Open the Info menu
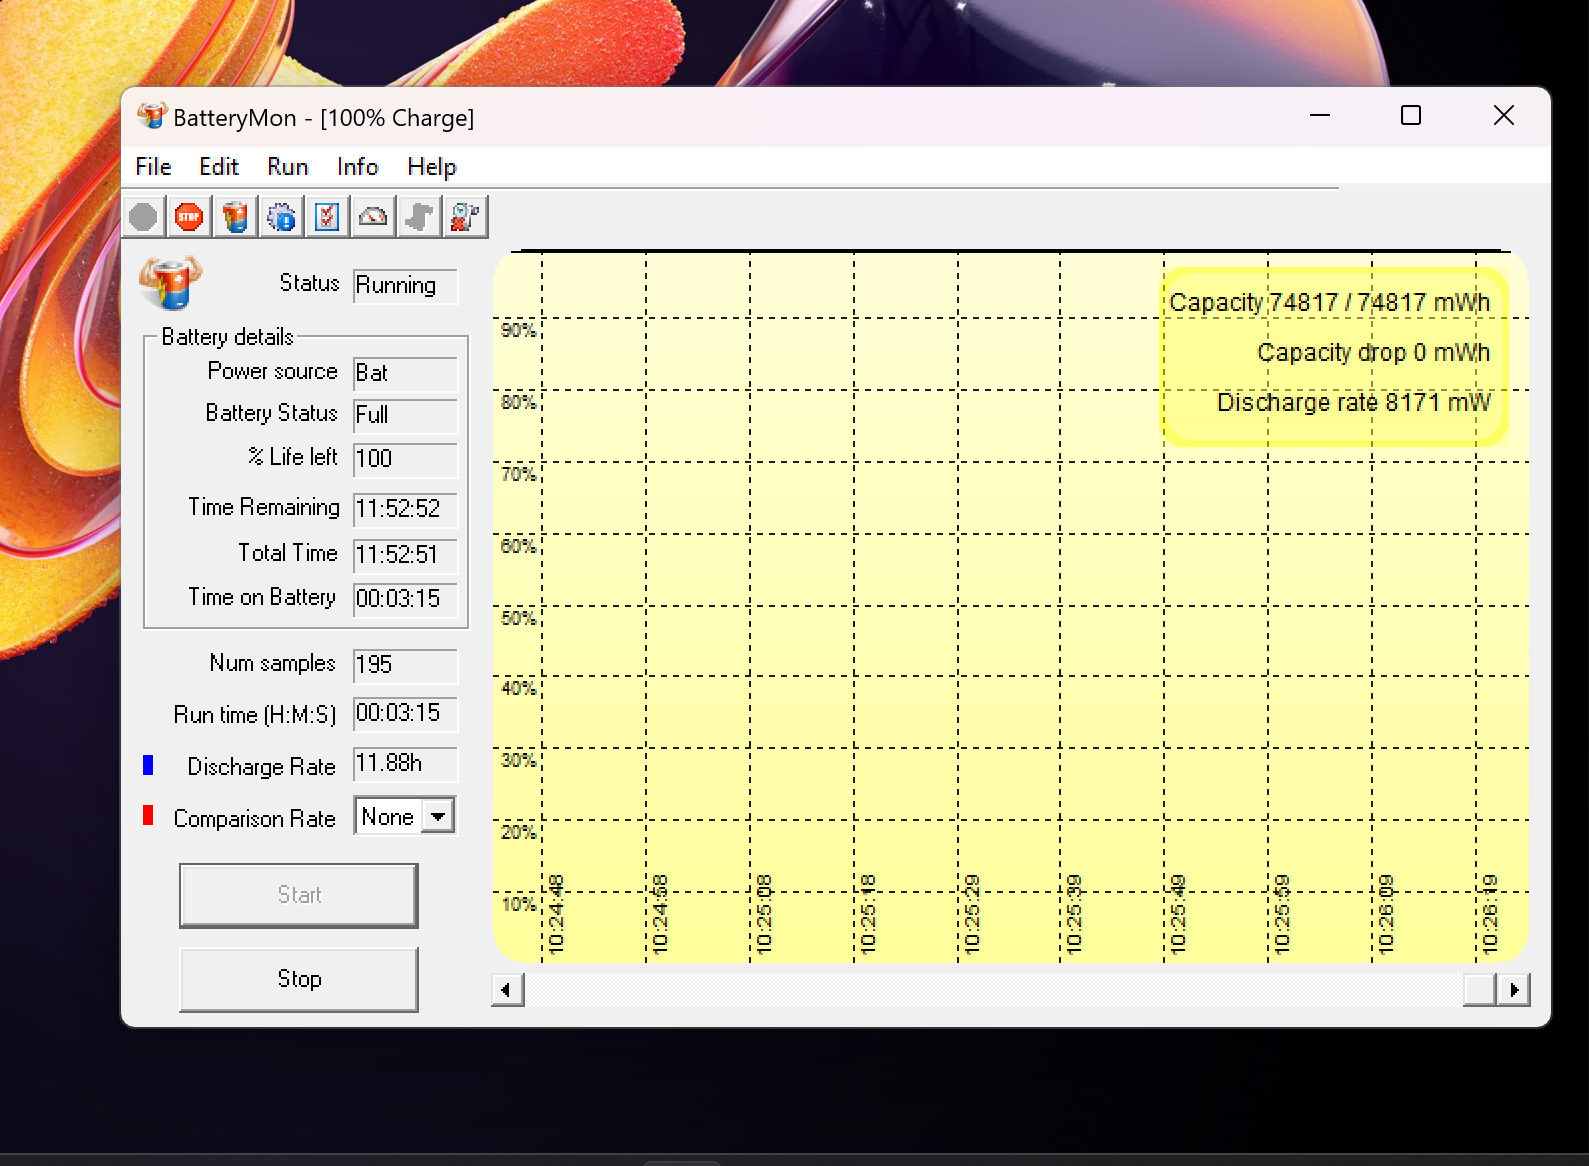 click(x=357, y=167)
